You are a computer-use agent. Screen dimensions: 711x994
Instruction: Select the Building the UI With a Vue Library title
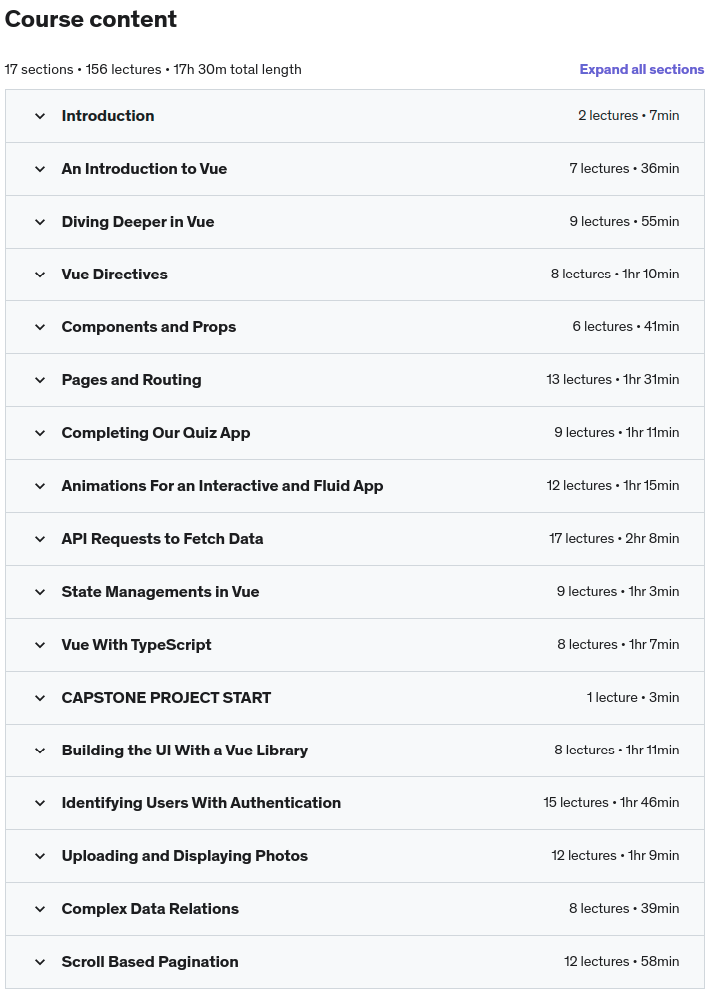pyautogui.click(x=184, y=750)
